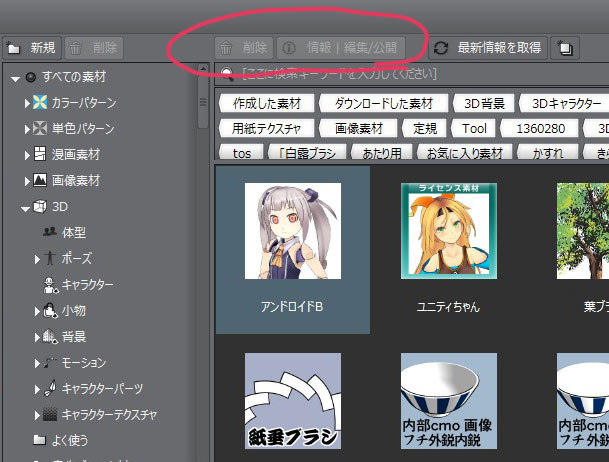
Task: Select the キャラクター icon in the tree
Action: tap(50, 285)
